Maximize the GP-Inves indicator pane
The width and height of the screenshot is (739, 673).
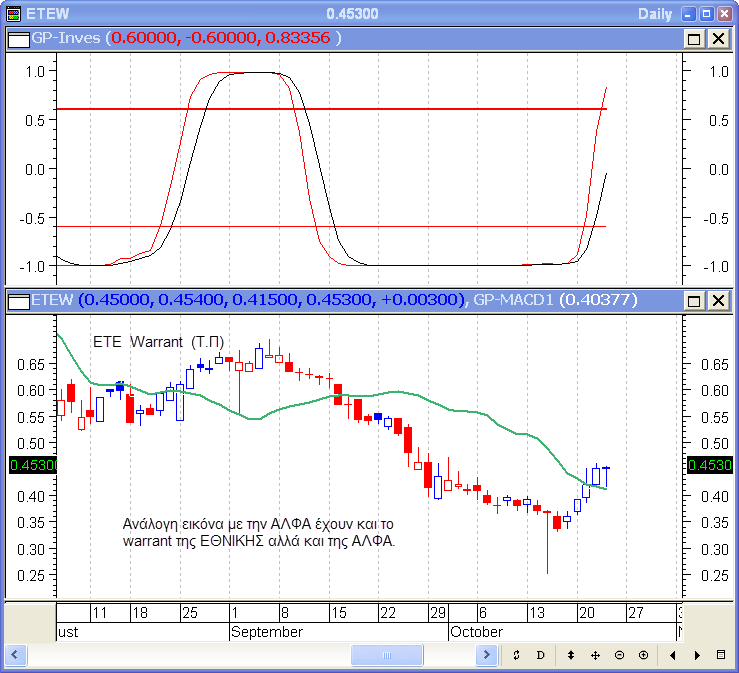coord(695,38)
